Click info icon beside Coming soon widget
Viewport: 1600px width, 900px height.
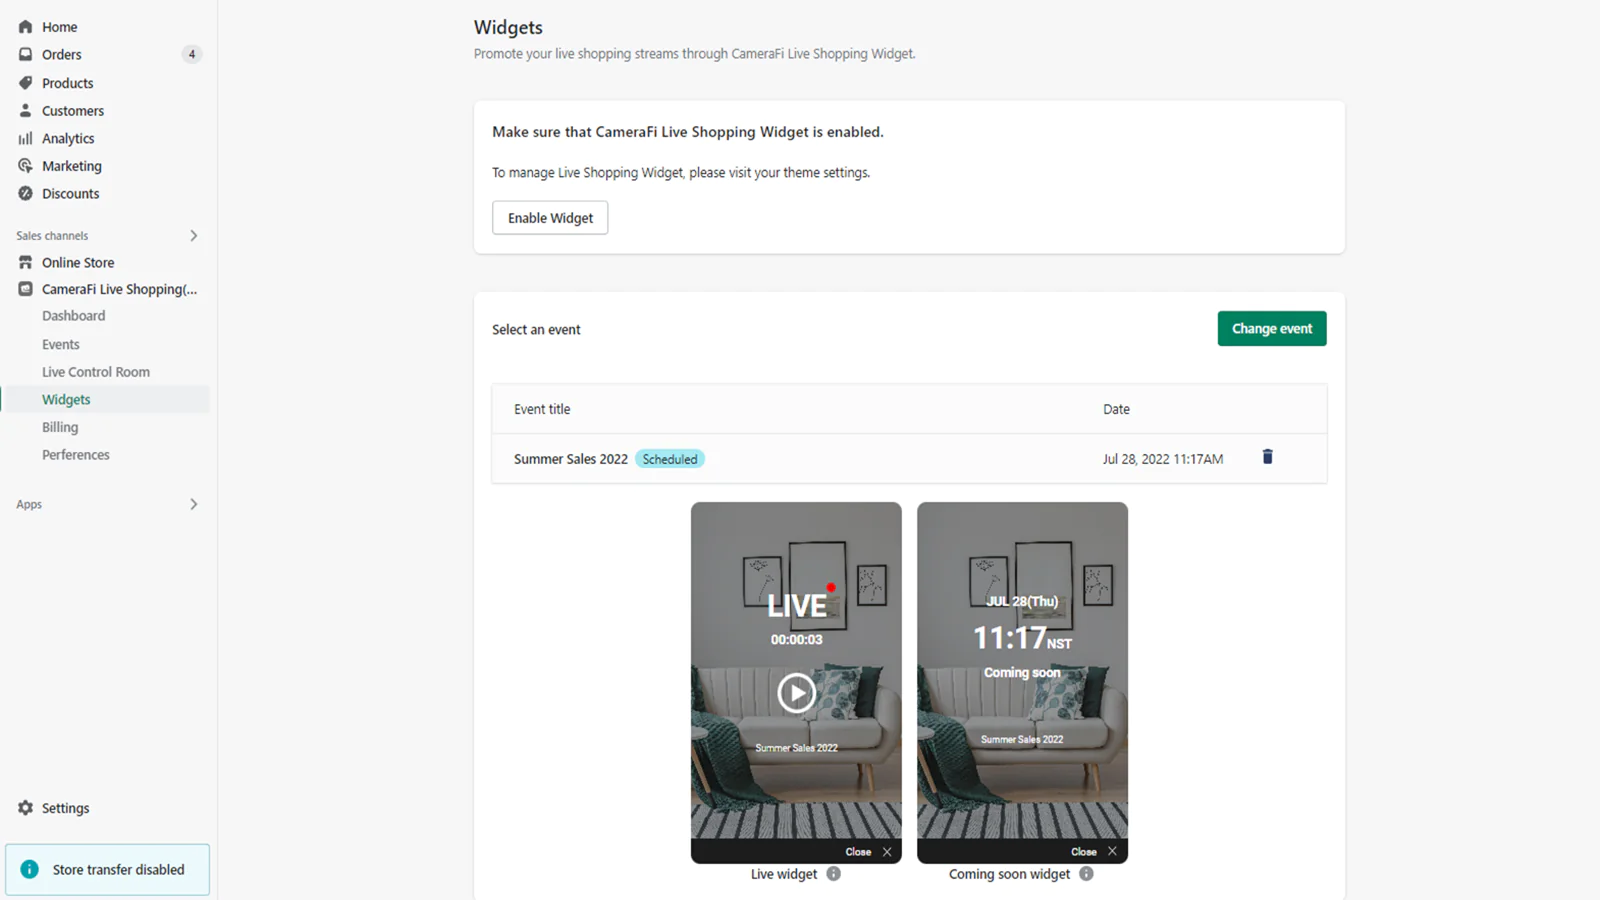tap(1086, 874)
